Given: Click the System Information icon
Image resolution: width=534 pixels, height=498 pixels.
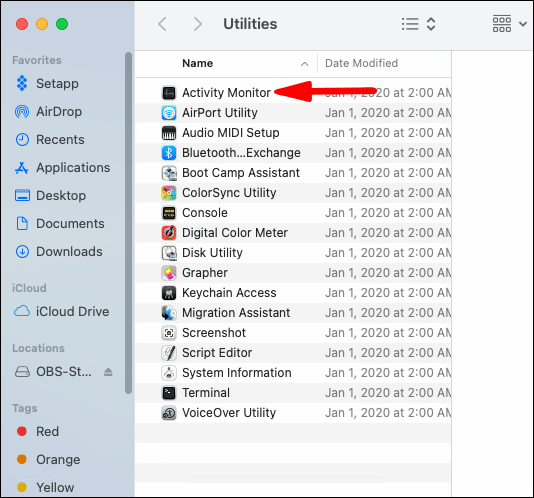Looking at the screenshot, I should [x=169, y=373].
